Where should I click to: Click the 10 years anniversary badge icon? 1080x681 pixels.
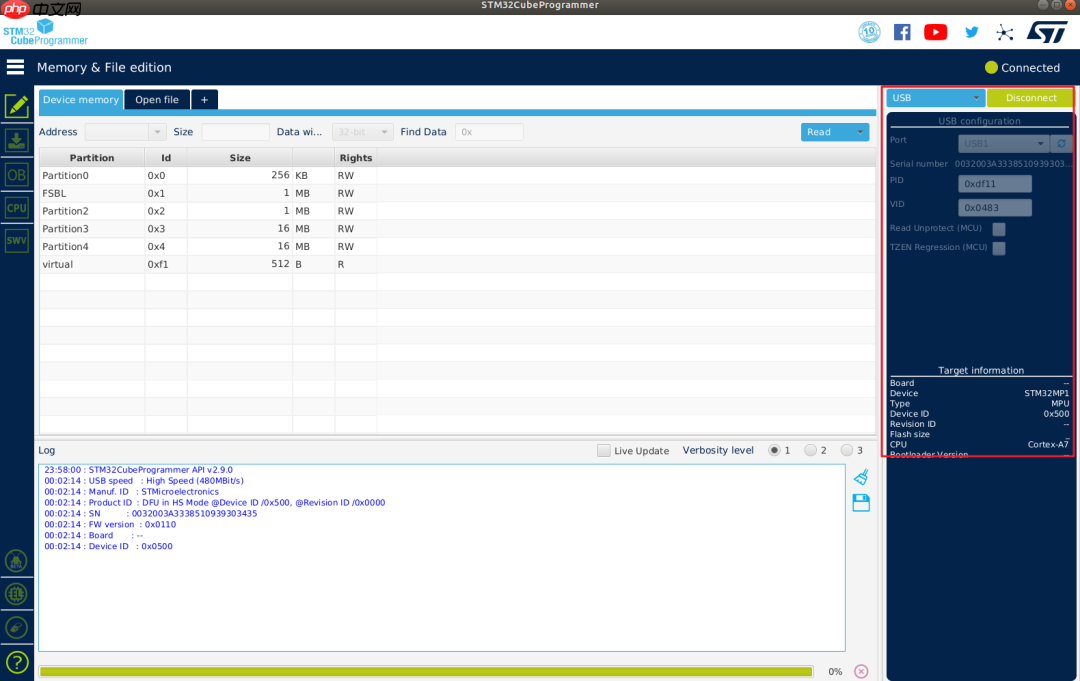869,32
